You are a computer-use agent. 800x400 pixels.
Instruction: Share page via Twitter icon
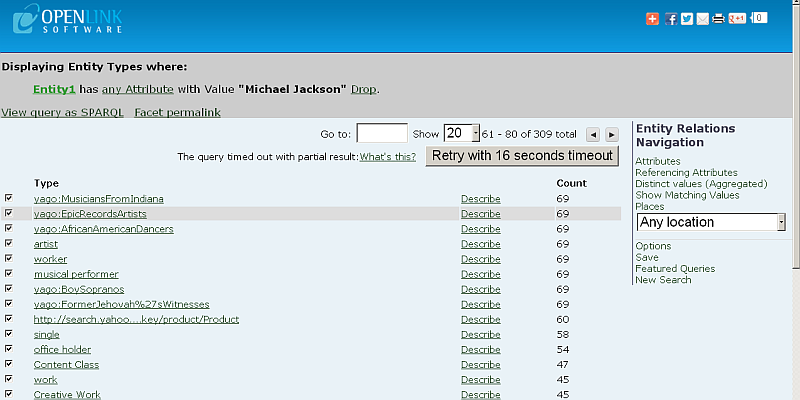(x=687, y=19)
